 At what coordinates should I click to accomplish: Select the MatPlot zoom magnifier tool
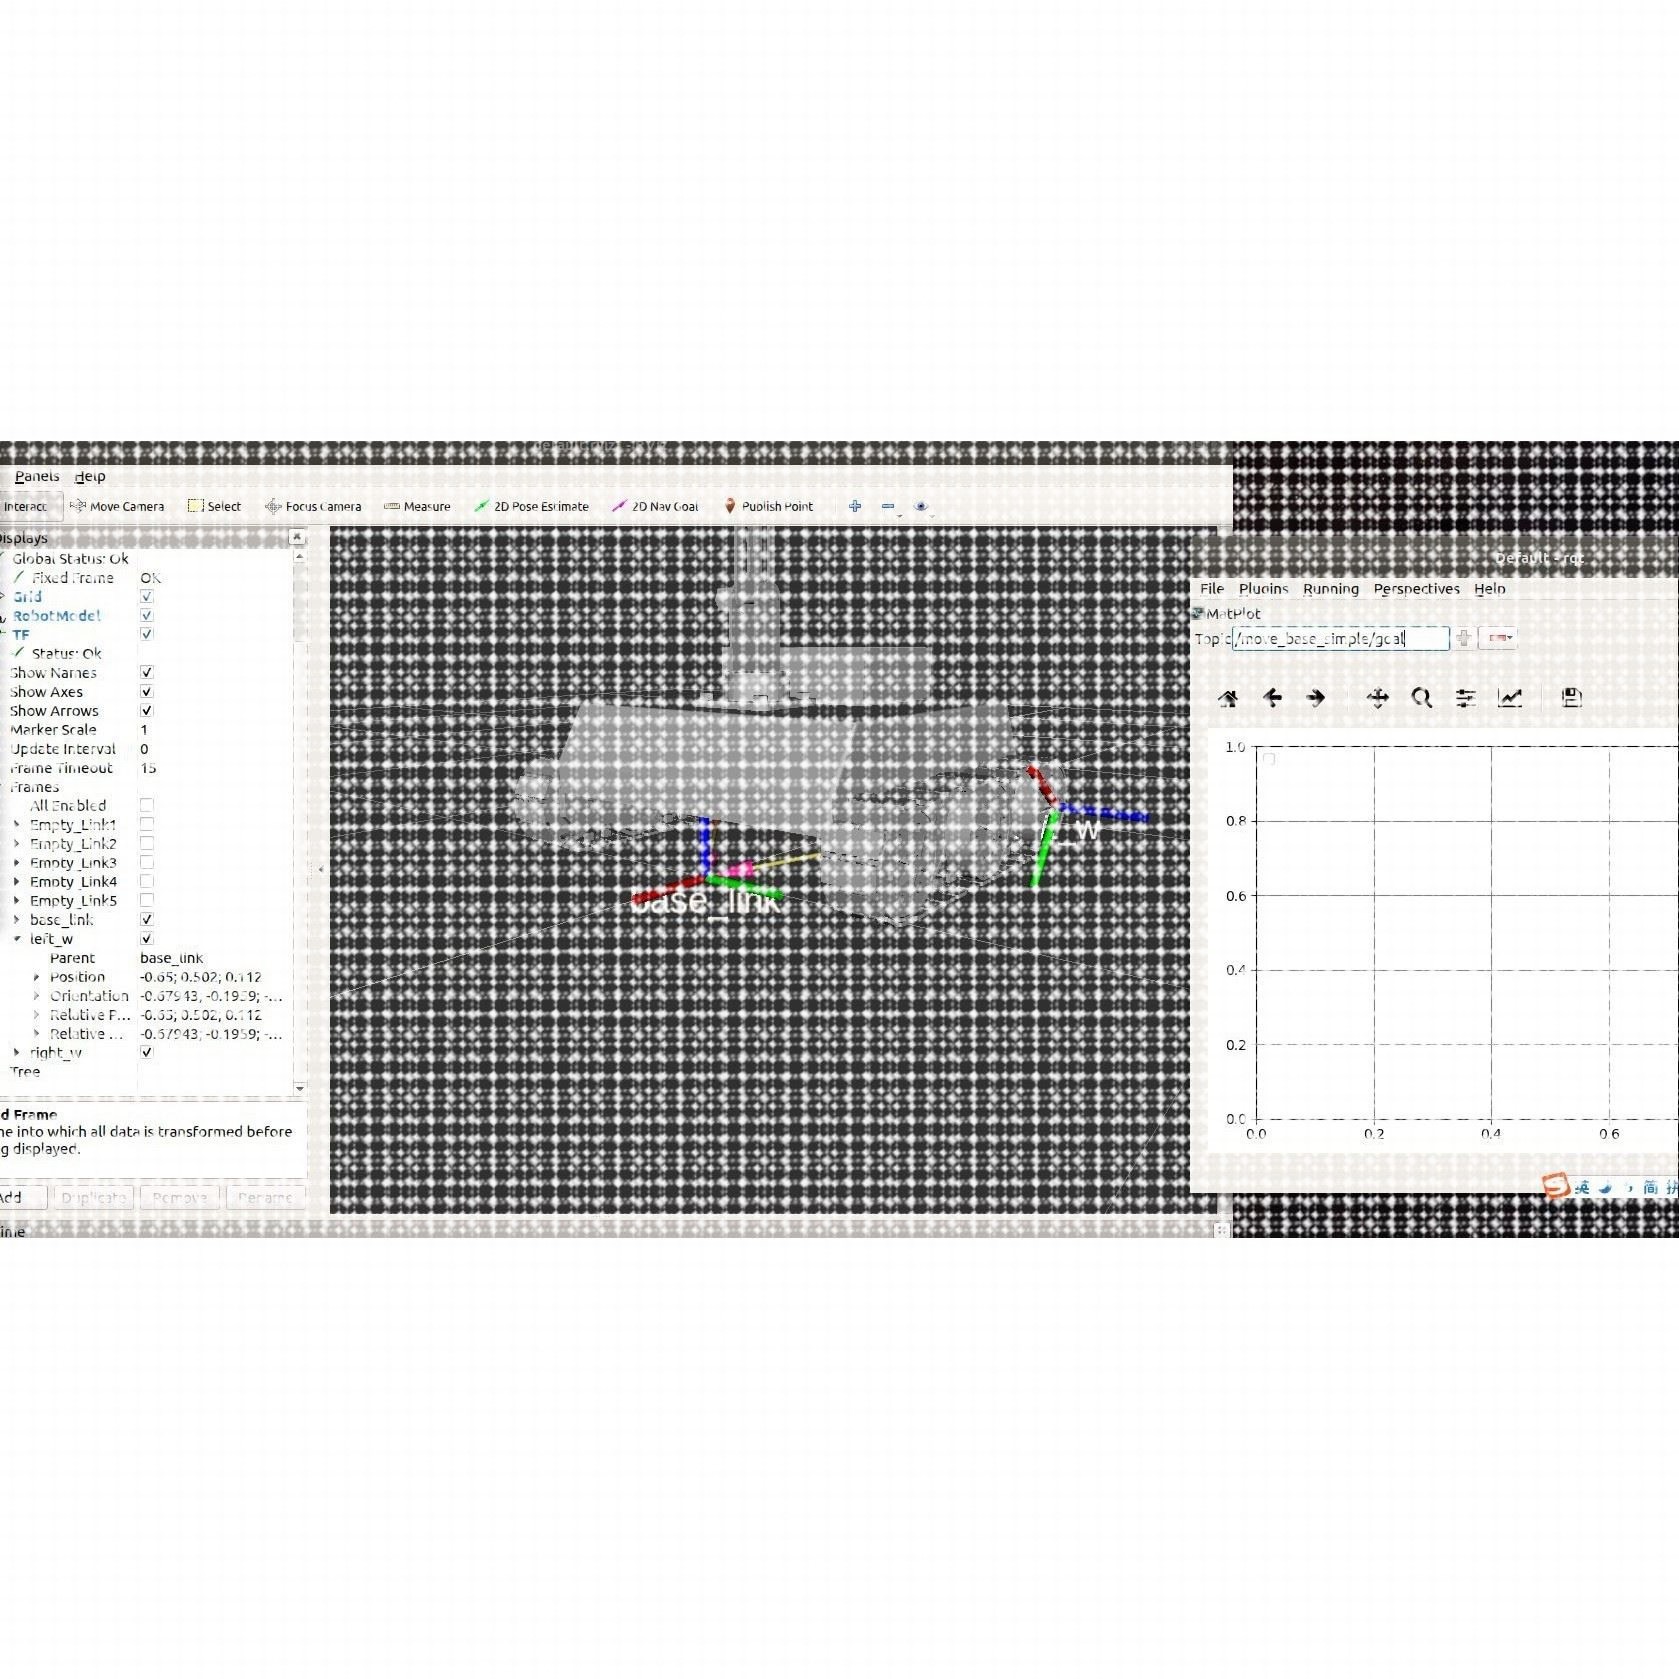point(1421,698)
